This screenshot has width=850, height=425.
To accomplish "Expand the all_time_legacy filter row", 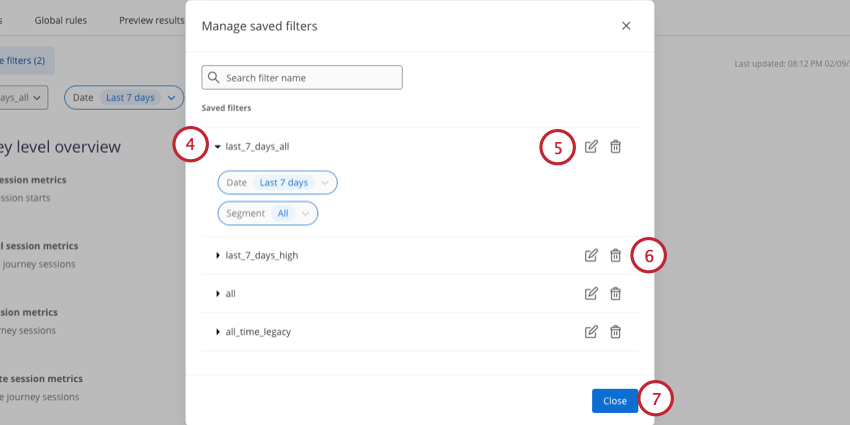I will 218,332.
